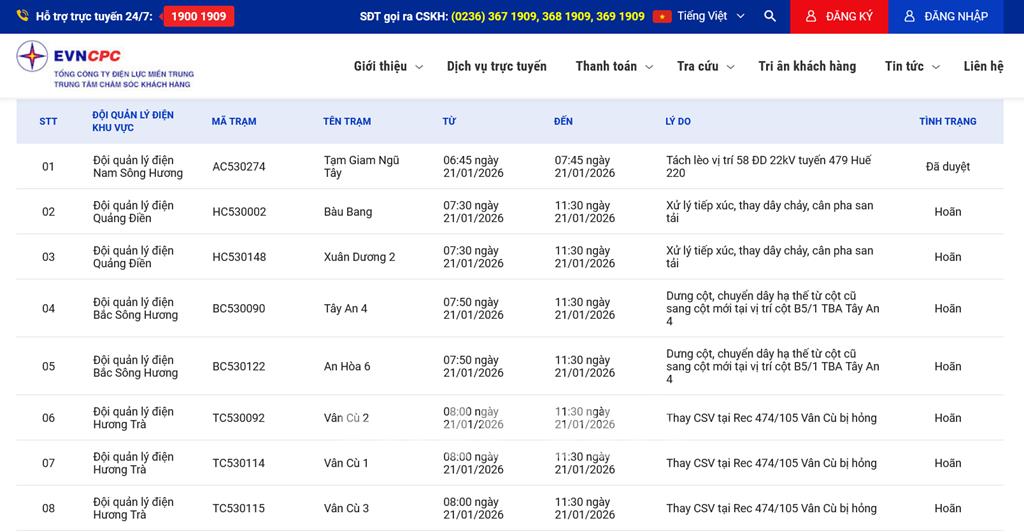Open the Liên hệ contact page
Image resolution: width=1024 pixels, height=532 pixels.
click(983, 67)
